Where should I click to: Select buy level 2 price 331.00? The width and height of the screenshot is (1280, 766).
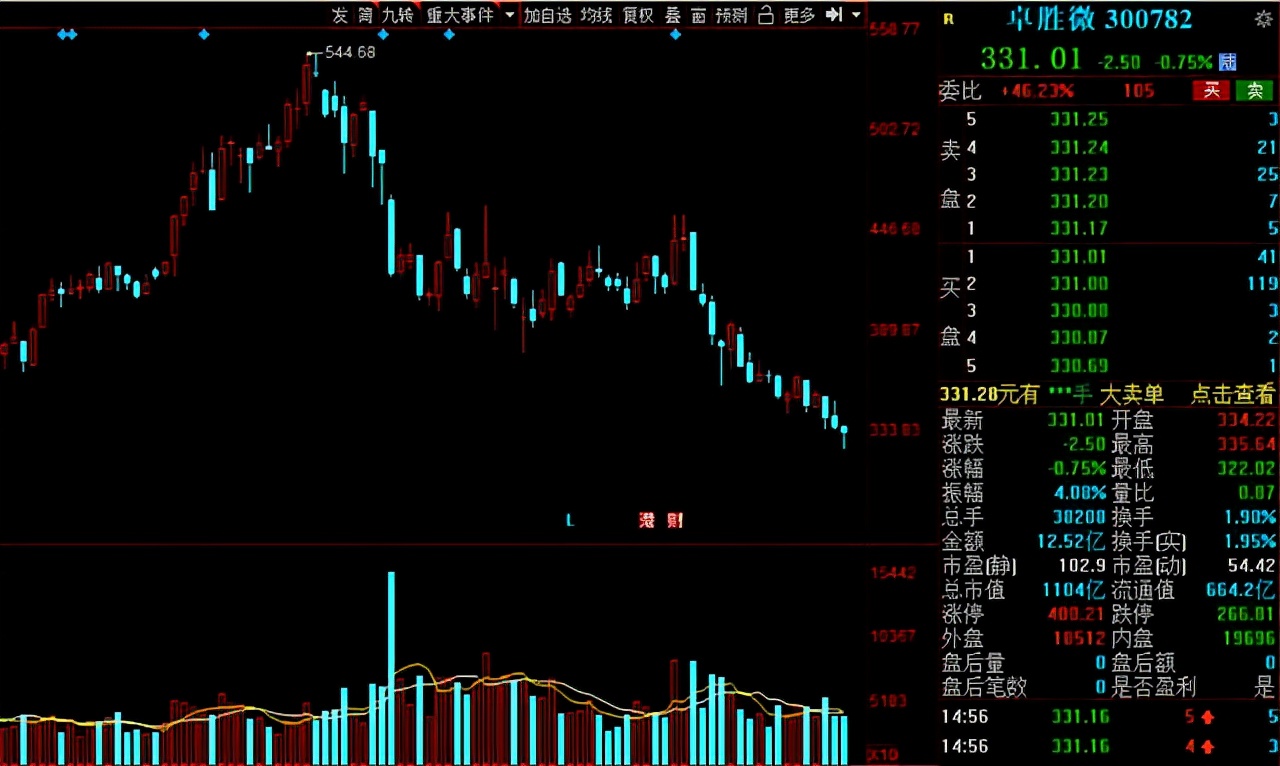(x=1079, y=284)
